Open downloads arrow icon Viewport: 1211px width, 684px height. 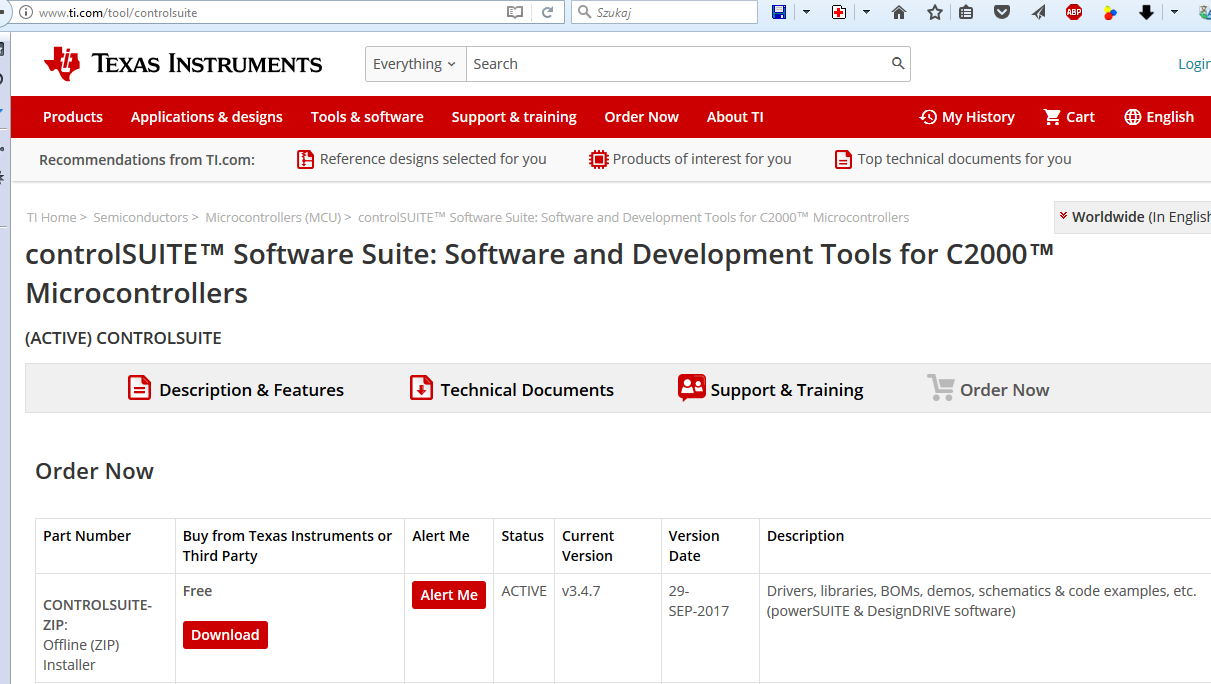click(x=1147, y=12)
